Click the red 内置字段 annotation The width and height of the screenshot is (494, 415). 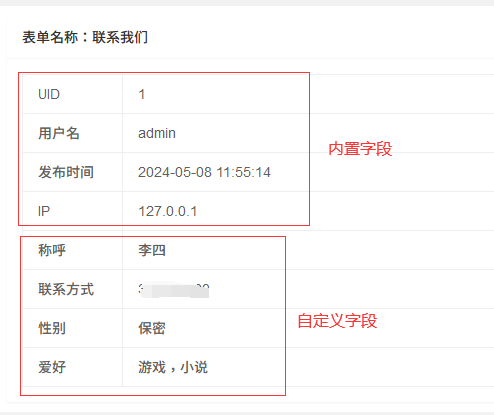(360, 149)
